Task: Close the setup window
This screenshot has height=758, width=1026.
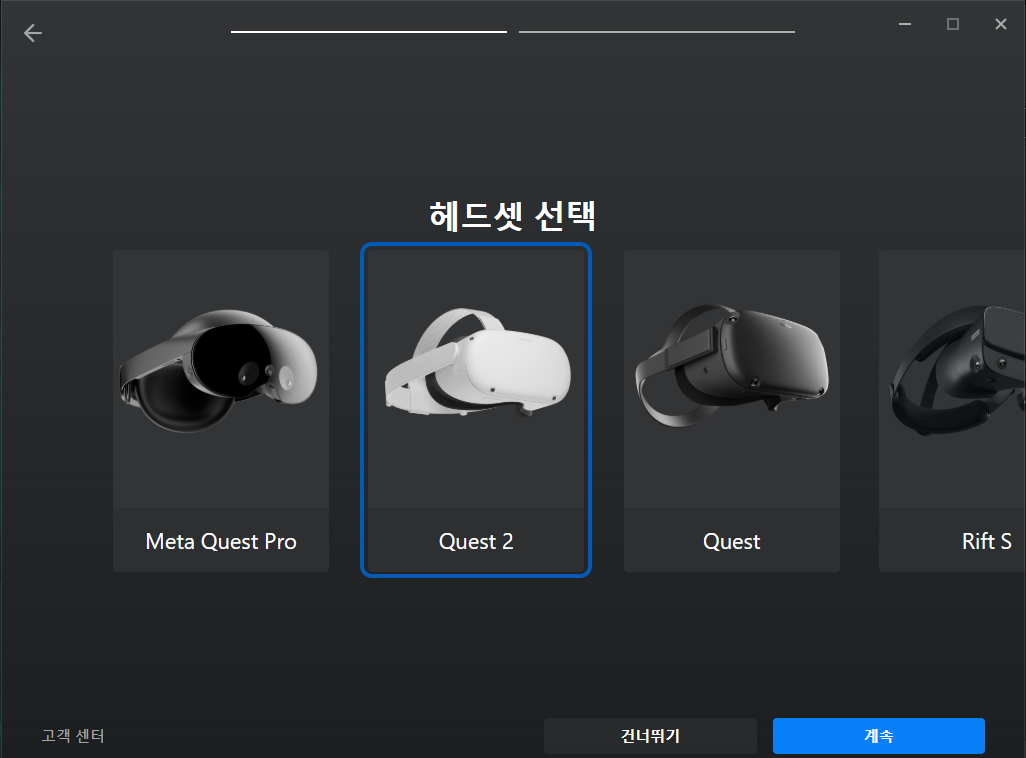Action: [1000, 24]
